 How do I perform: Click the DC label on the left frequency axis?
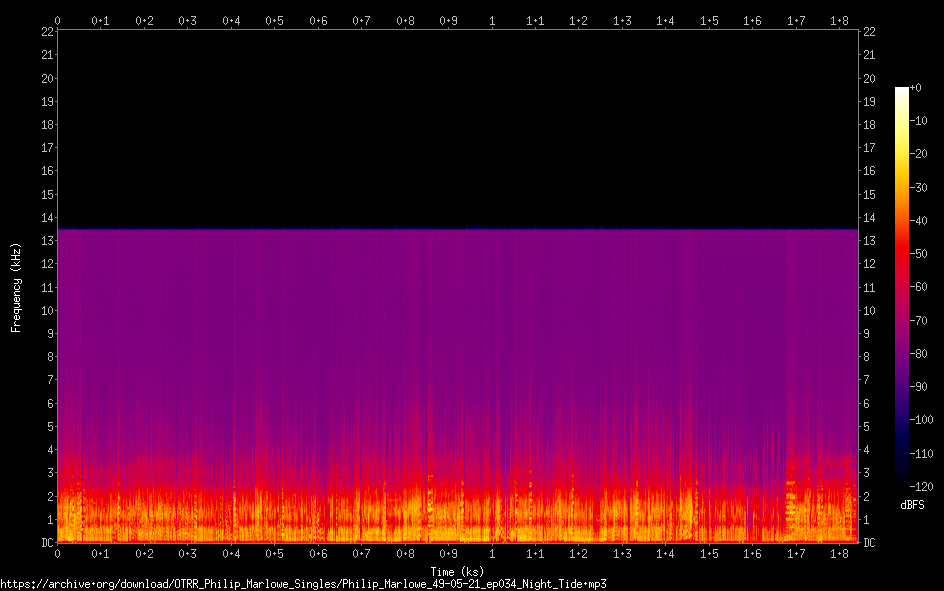pos(45,543)
